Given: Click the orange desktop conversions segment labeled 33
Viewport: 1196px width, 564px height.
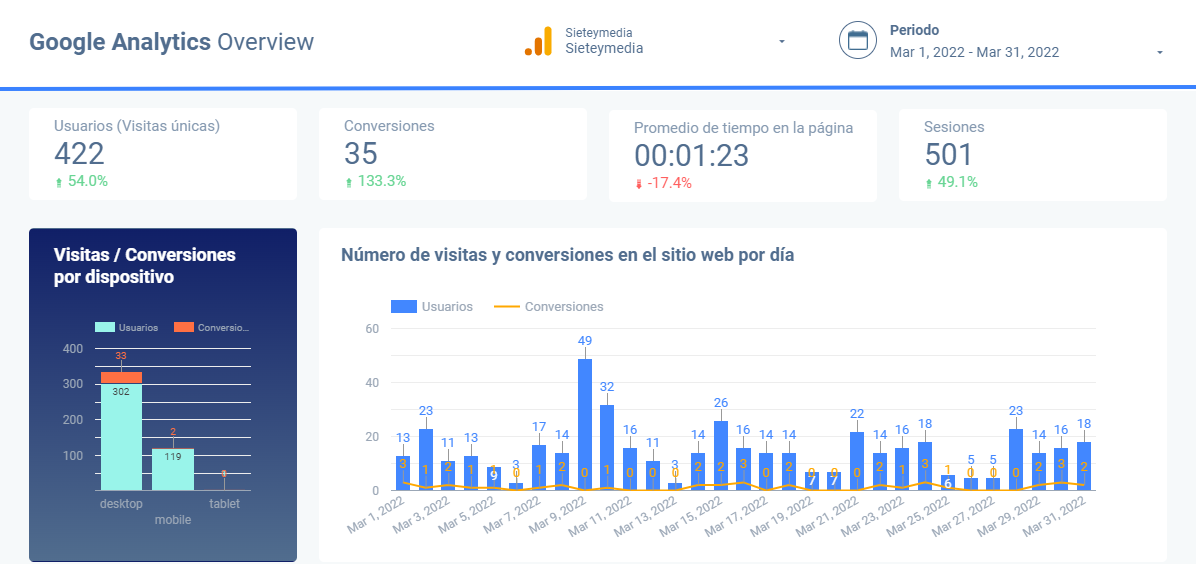Looking at the screenshot, I should 121,377.
